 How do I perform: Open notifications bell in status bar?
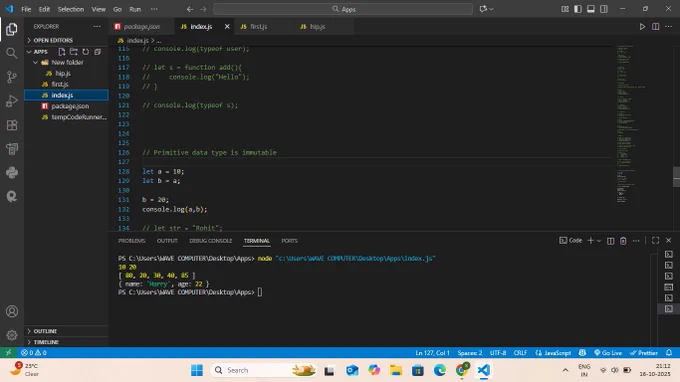(669, 353)
